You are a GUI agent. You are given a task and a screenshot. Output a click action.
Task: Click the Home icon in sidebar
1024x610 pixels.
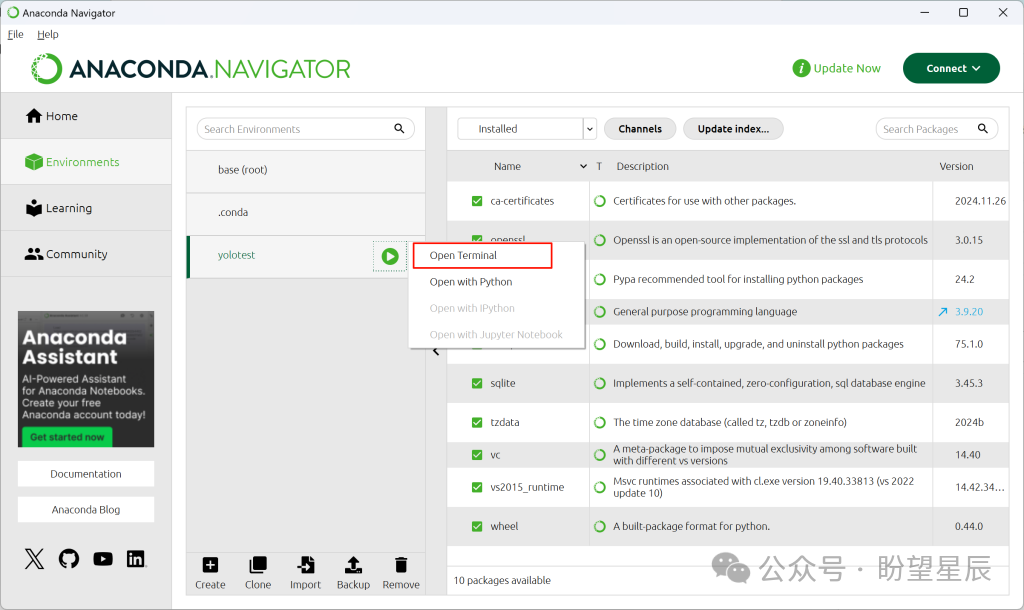(33, 116)
